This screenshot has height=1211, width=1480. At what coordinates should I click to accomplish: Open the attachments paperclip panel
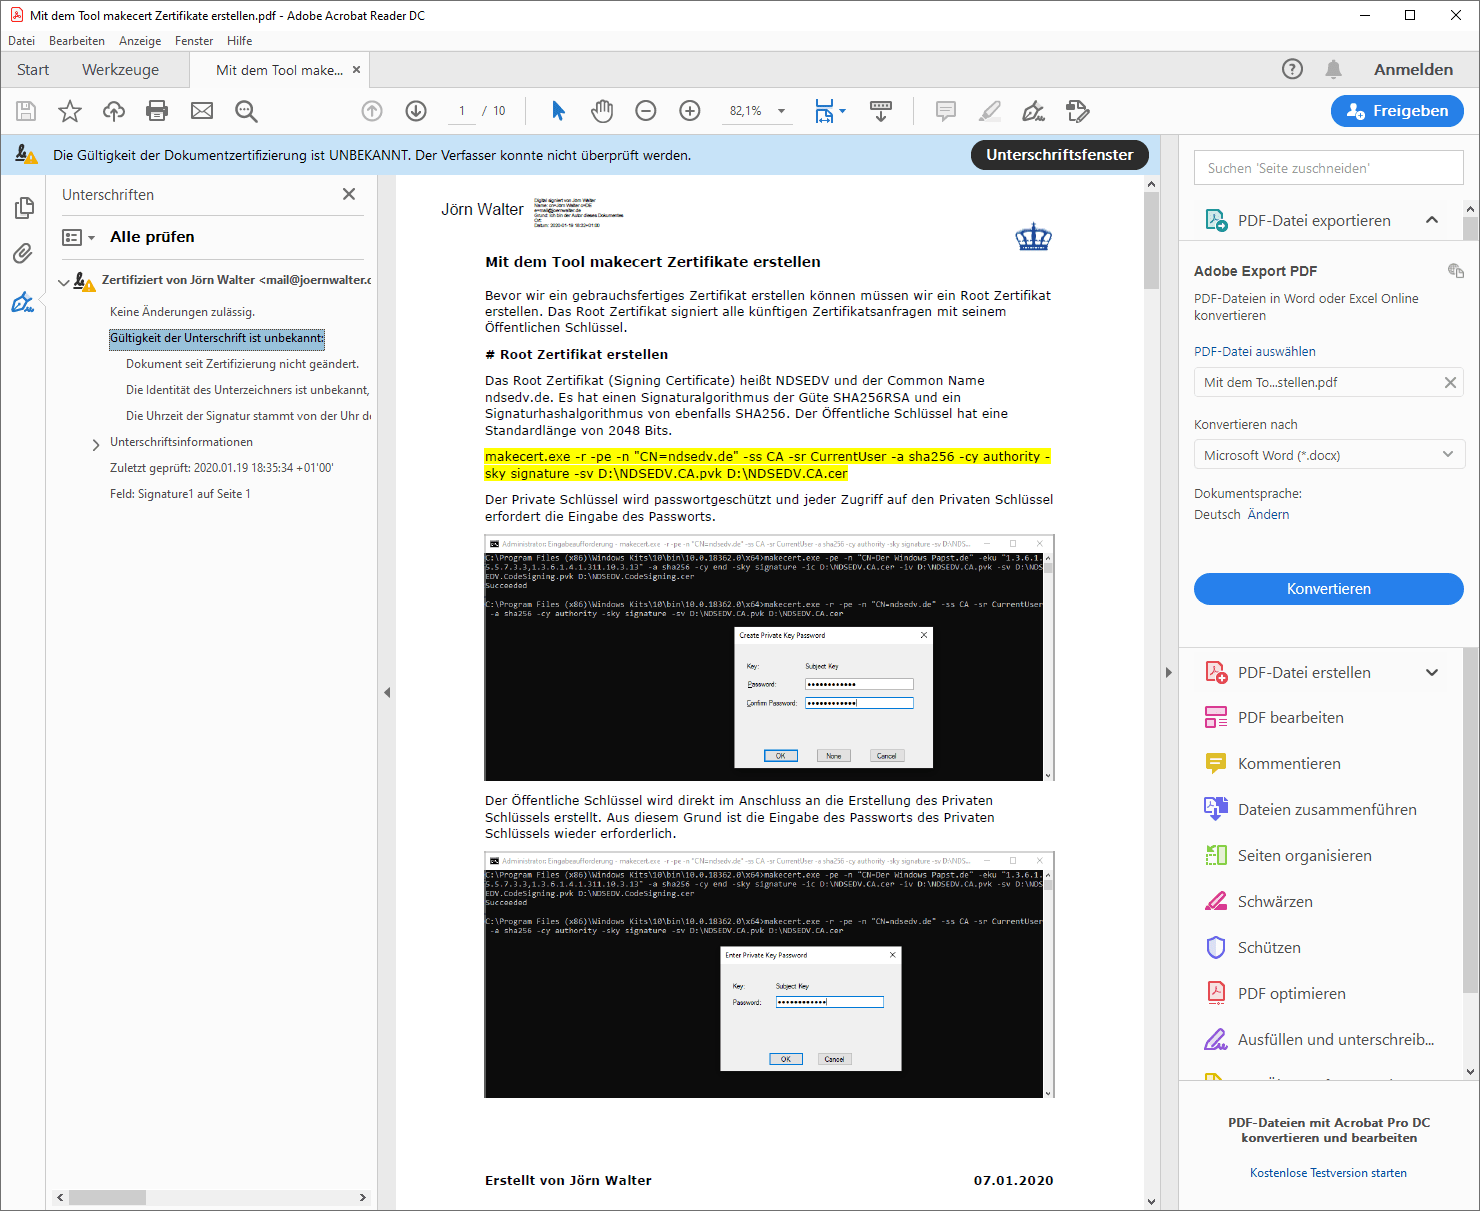[x=23, y=254]
